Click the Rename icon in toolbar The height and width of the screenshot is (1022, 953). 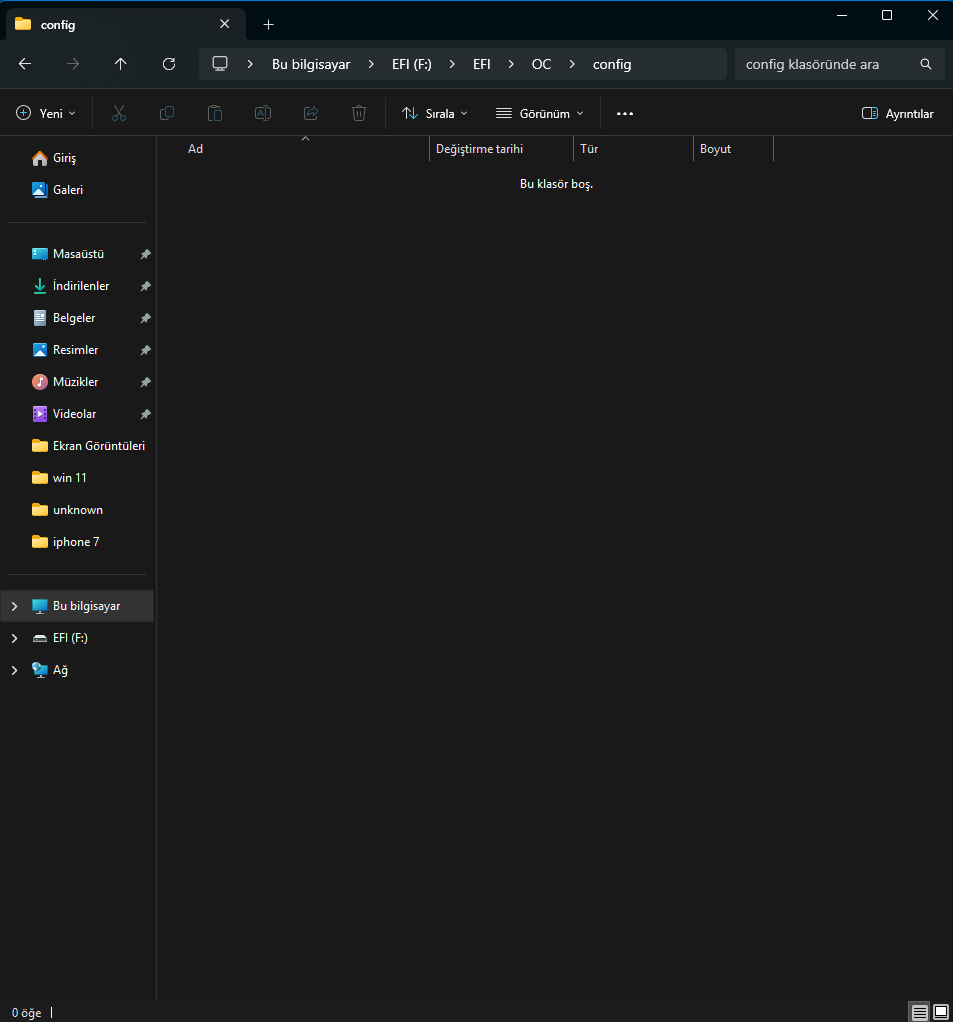tap(263, 114)
